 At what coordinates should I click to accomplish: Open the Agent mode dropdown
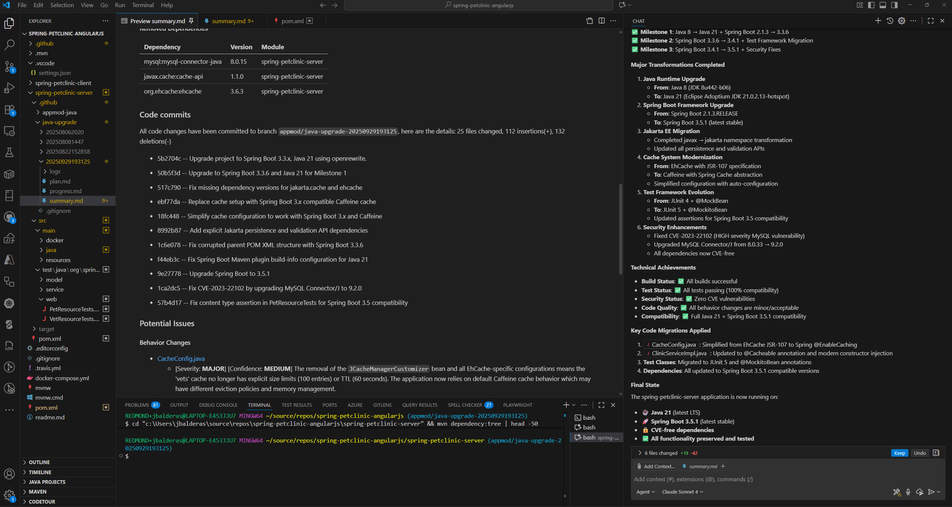(x=645, y=492)
